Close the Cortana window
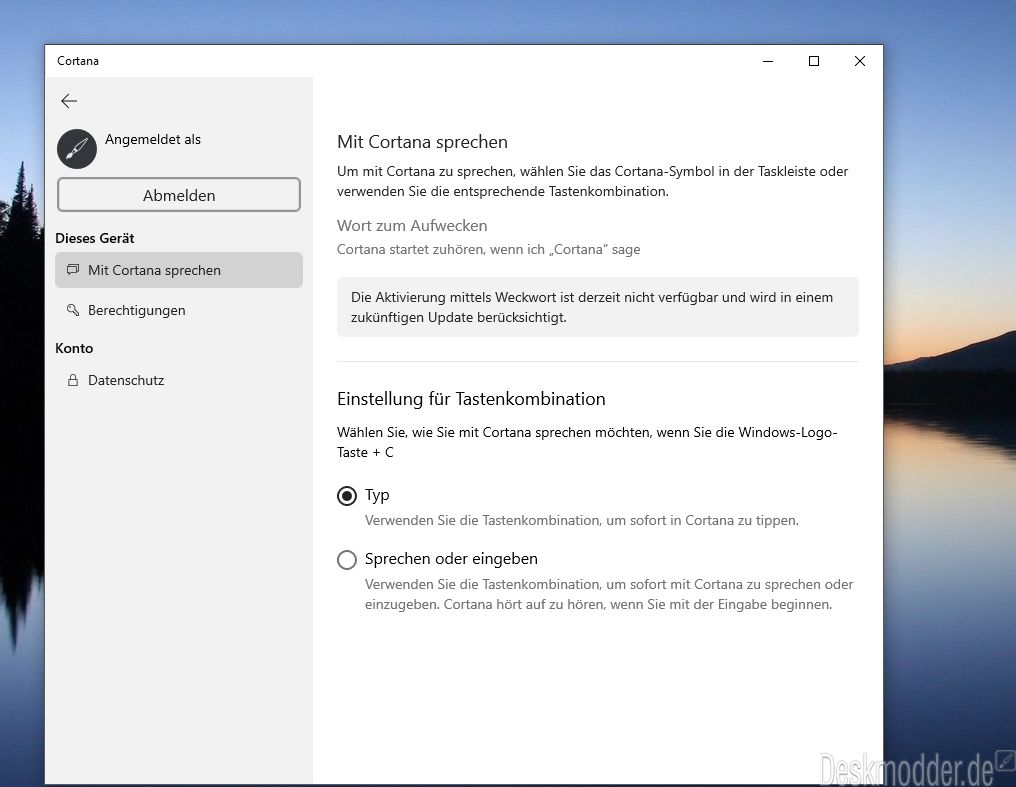This screenshot has width=1016, height=787. coord(860,61)
